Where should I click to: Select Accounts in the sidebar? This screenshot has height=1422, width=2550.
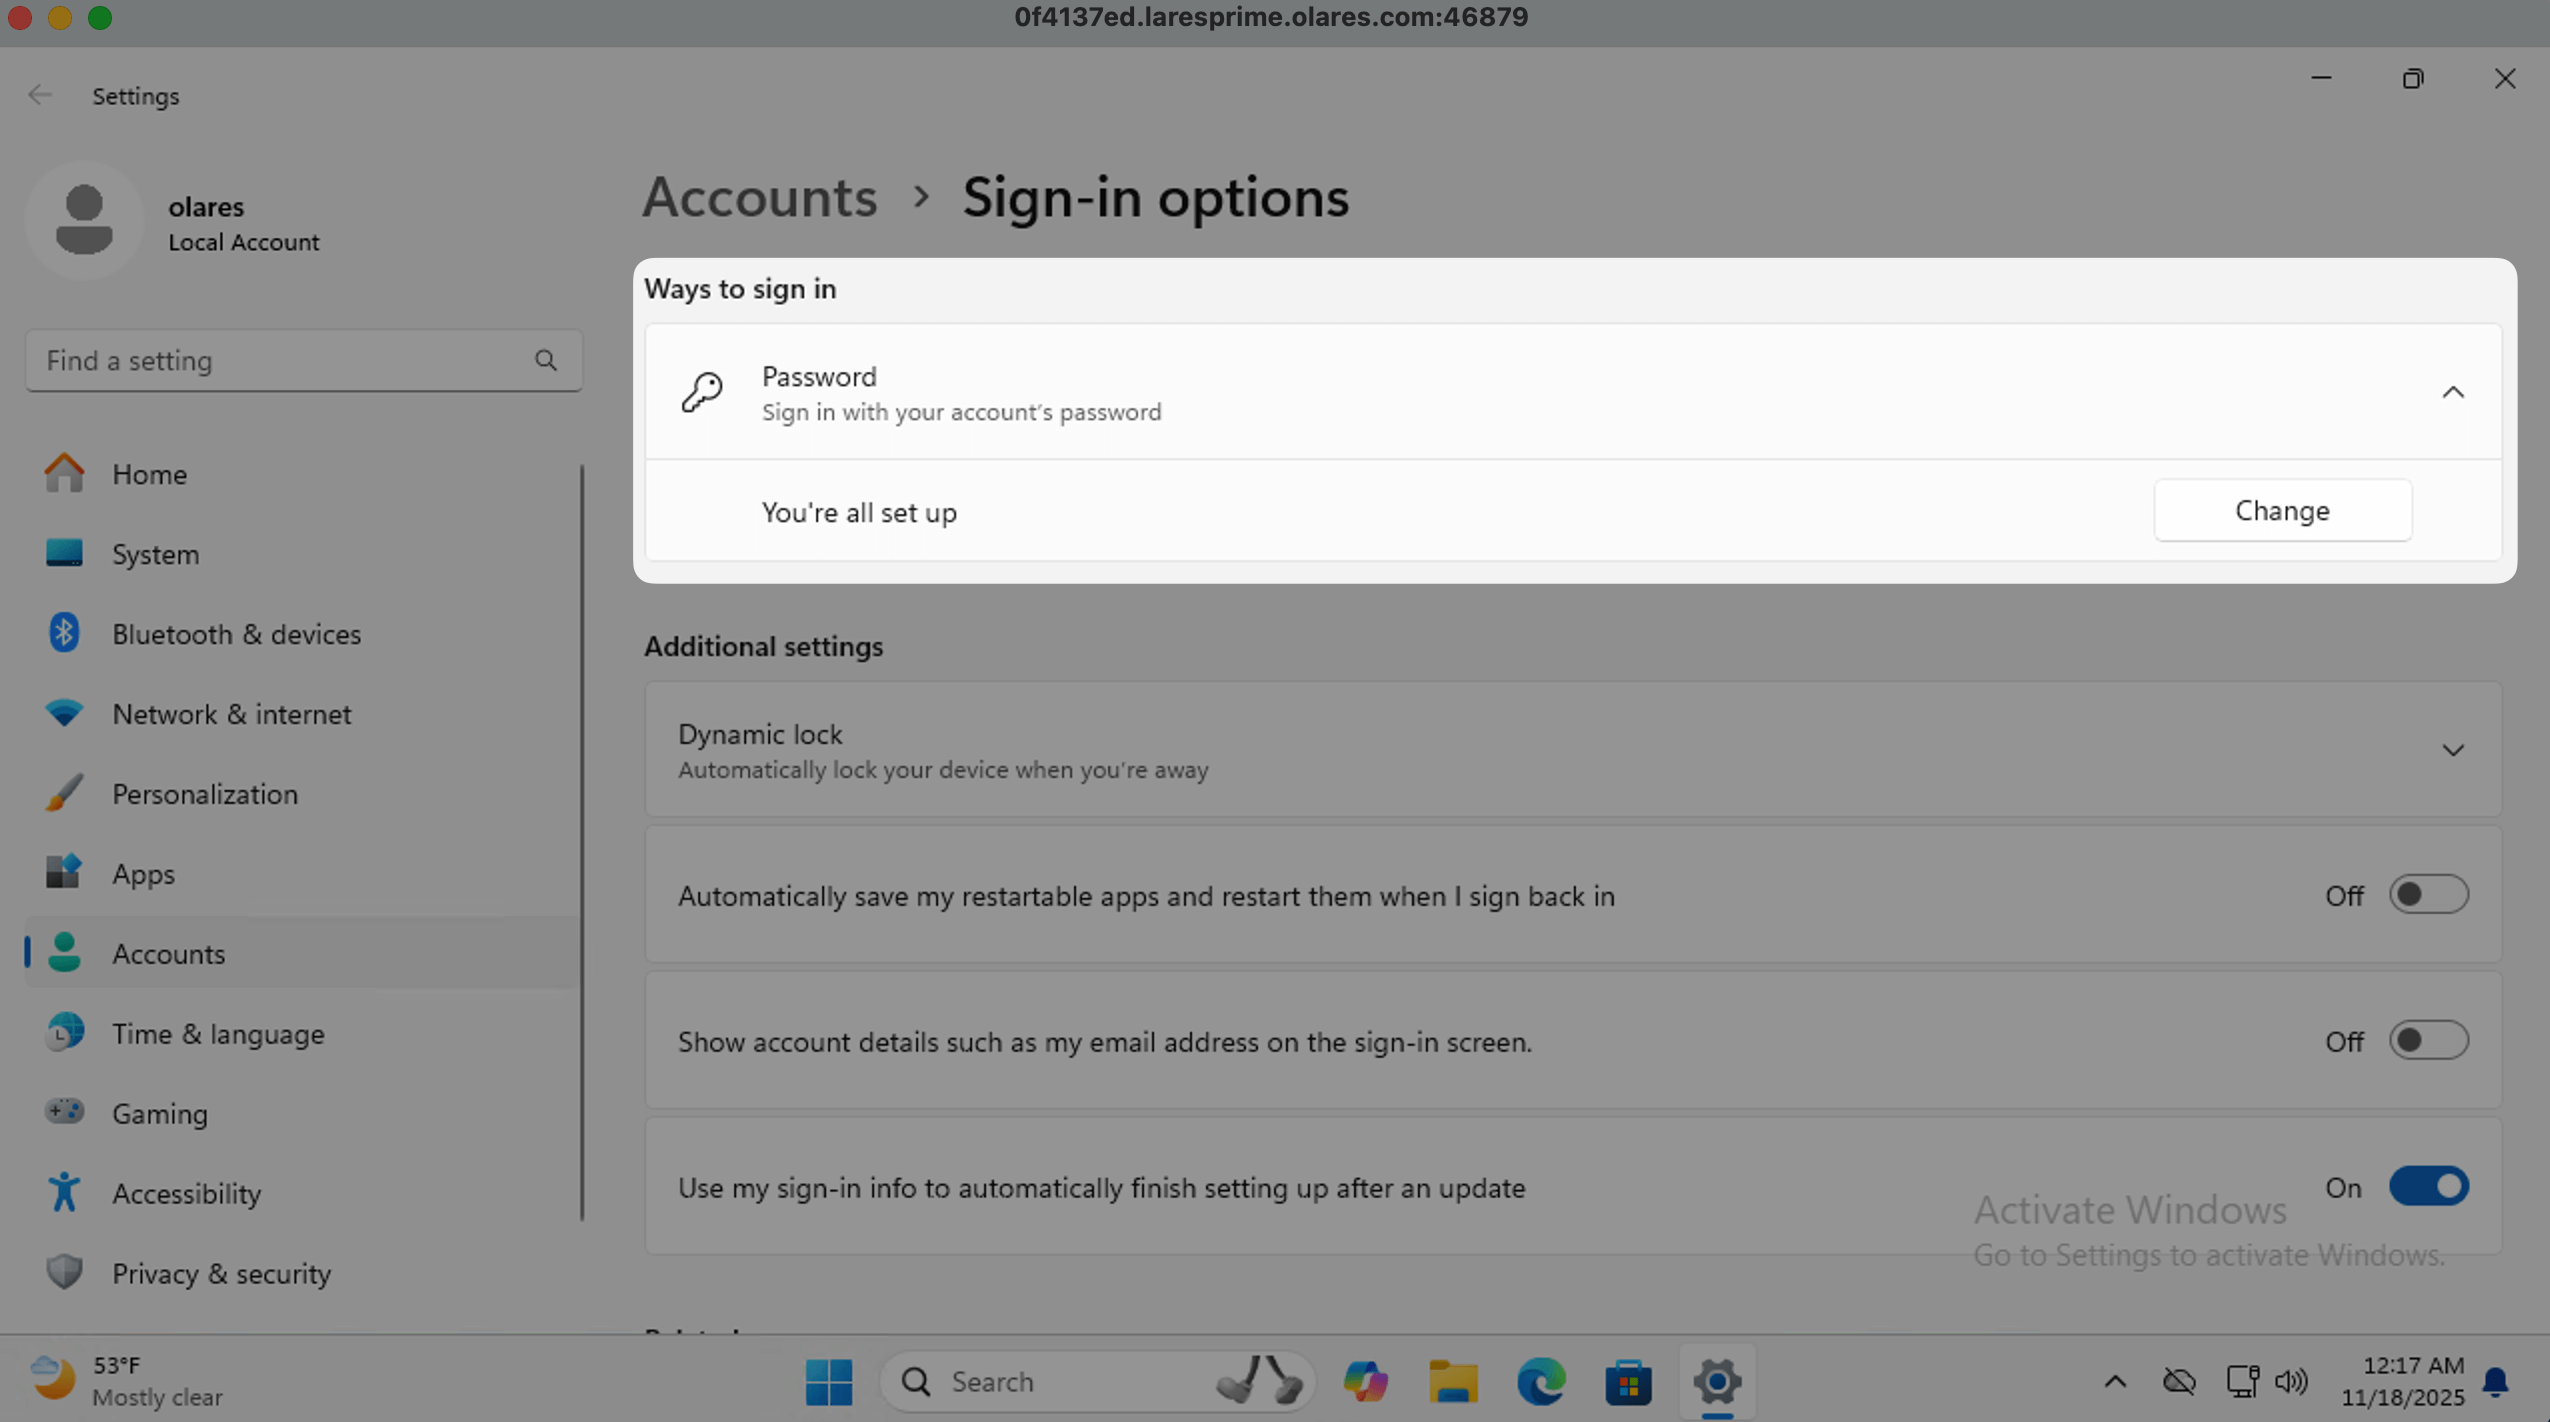(167, 953)
